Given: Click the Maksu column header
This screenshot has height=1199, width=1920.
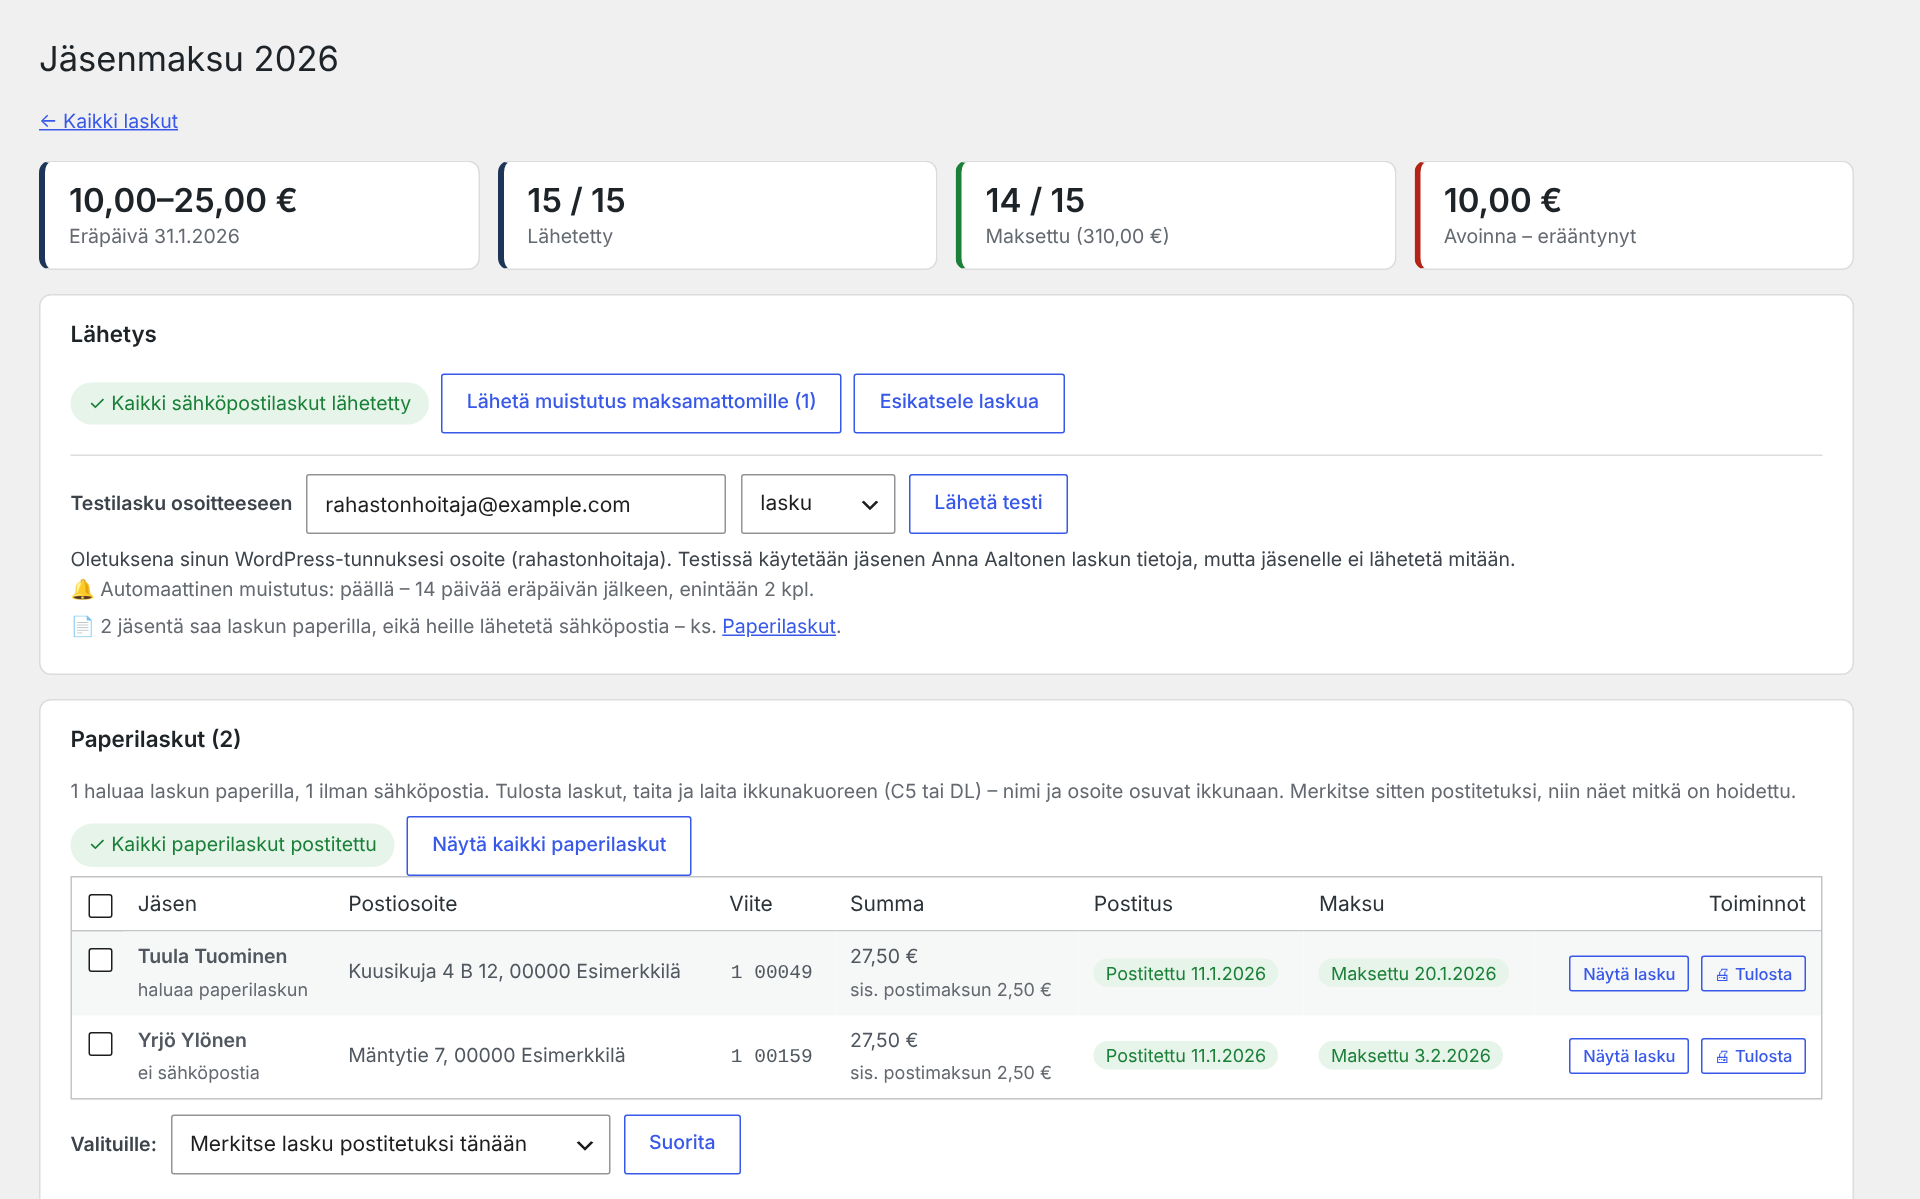Looking at the screenshot, I should coord(1351,904).
